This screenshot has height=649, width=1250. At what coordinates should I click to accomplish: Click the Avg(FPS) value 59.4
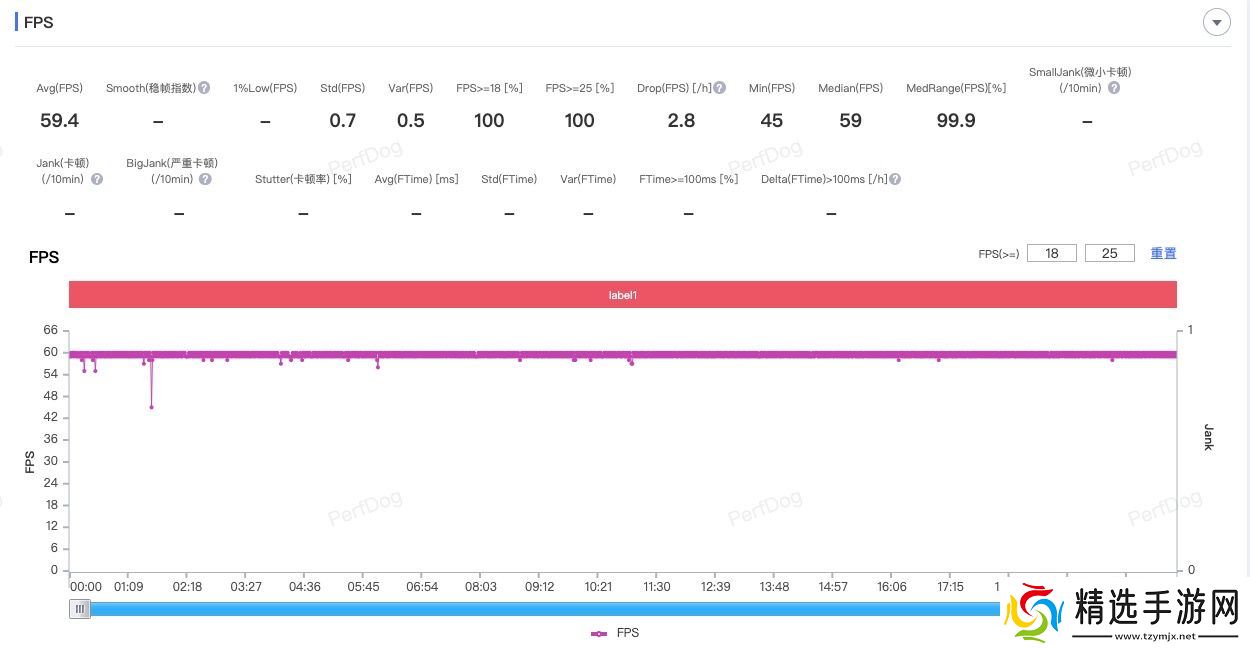point(59,121)
